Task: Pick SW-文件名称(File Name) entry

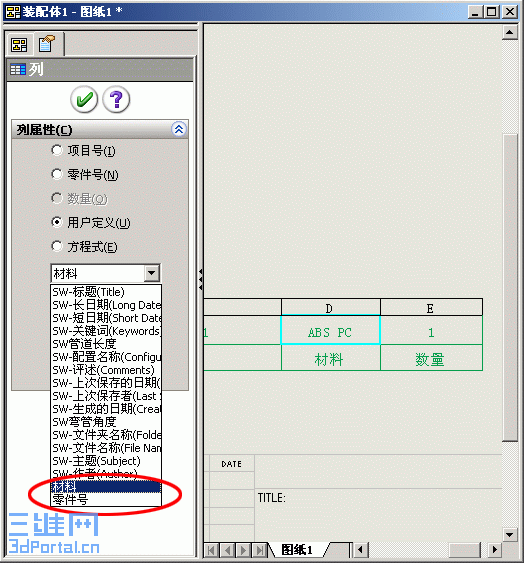Action: click(106, 448)
